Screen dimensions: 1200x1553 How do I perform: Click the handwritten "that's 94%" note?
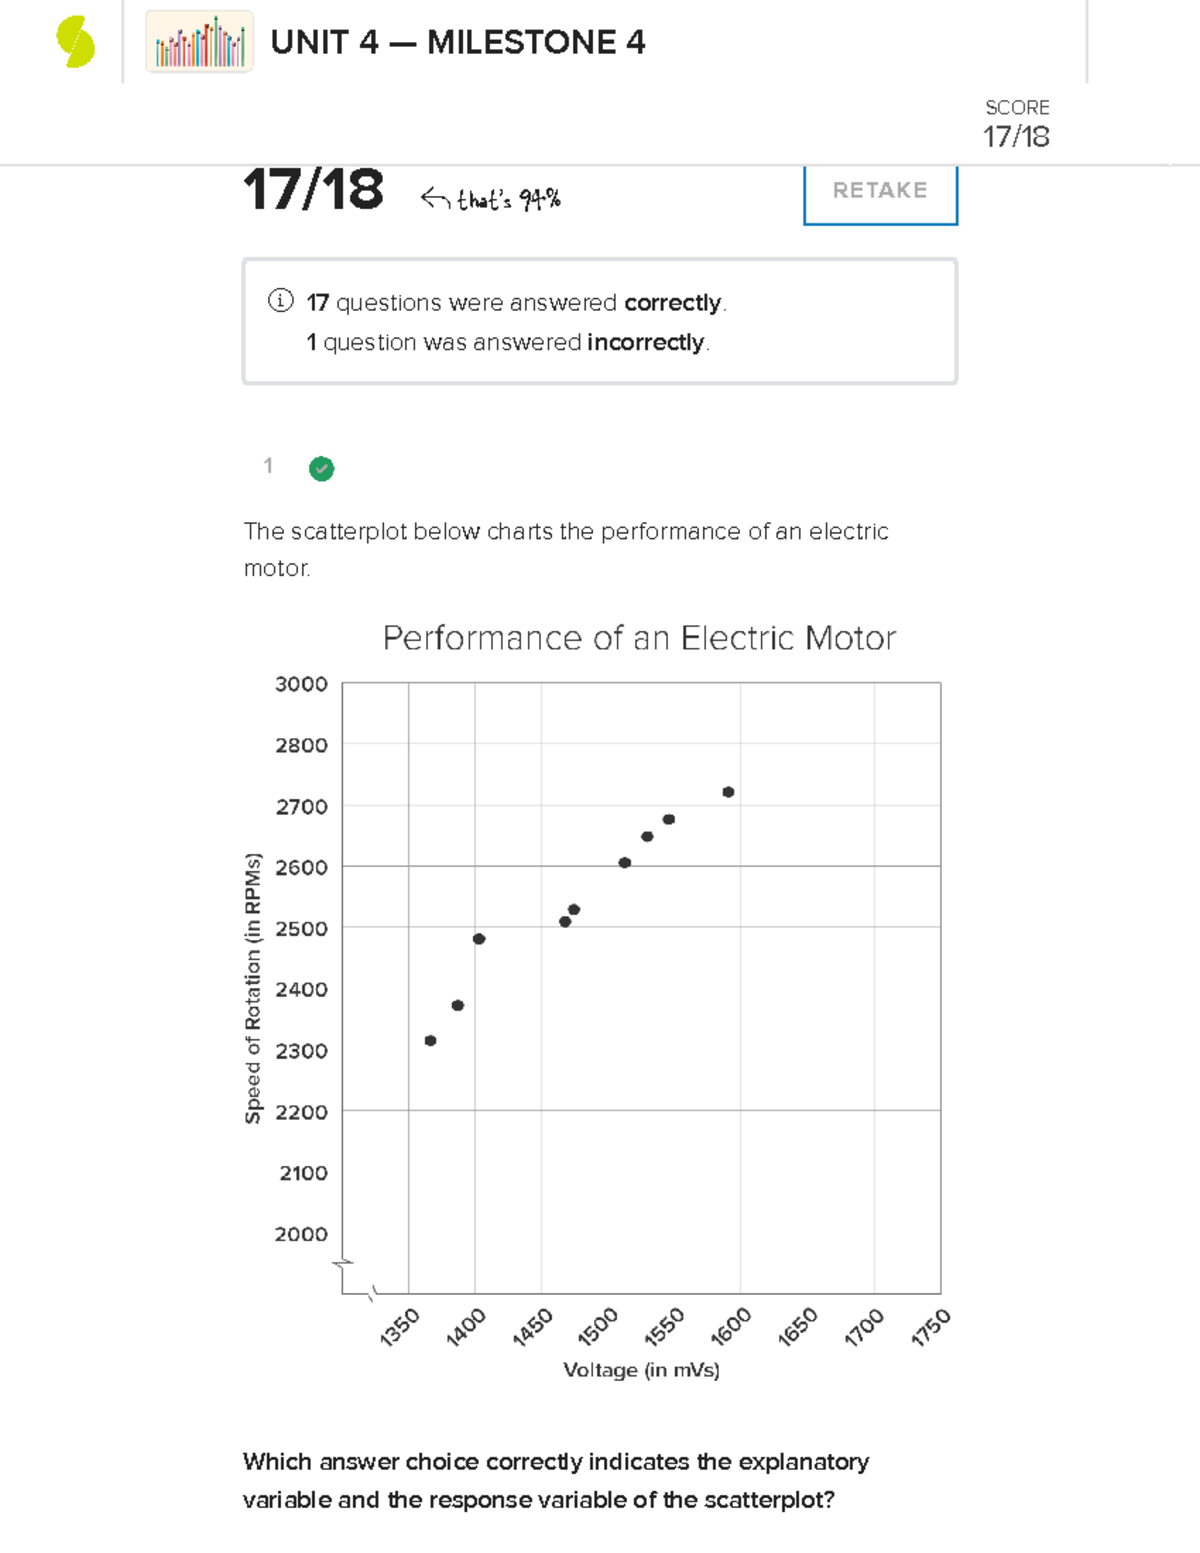click(508, 200)
